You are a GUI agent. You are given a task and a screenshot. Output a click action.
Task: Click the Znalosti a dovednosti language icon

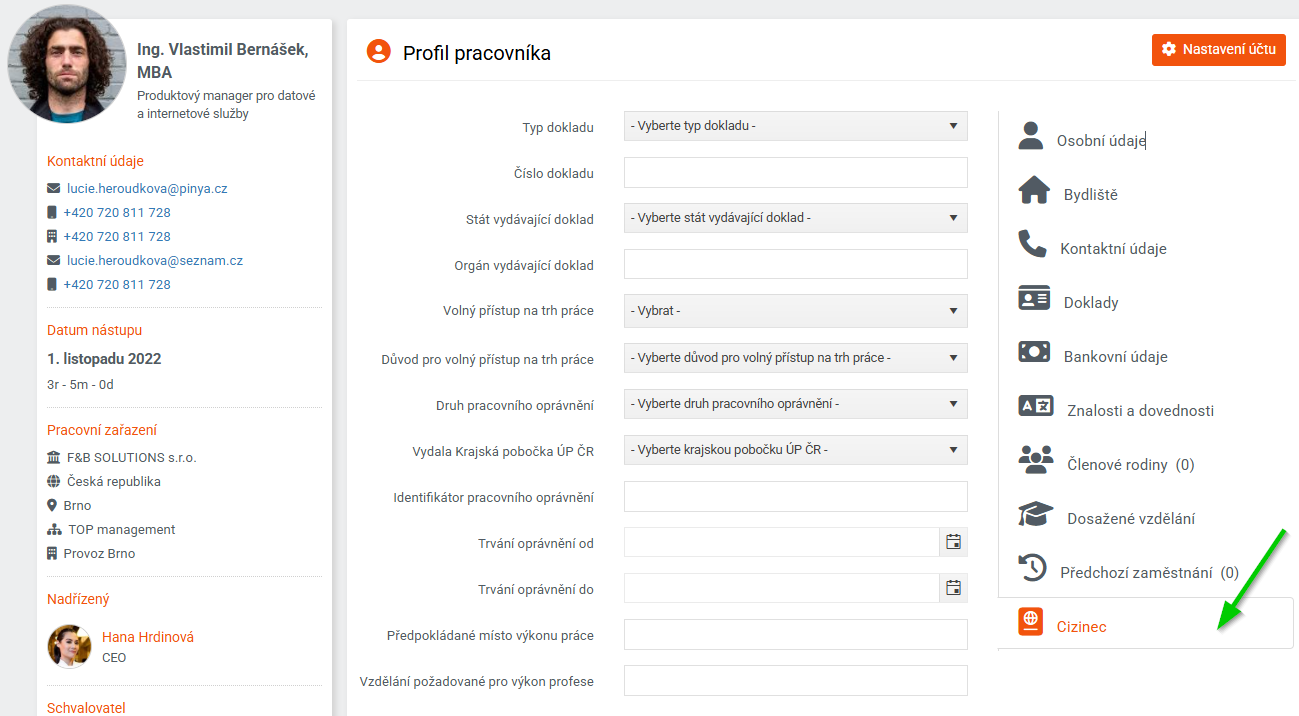(x=1035, y=406)
